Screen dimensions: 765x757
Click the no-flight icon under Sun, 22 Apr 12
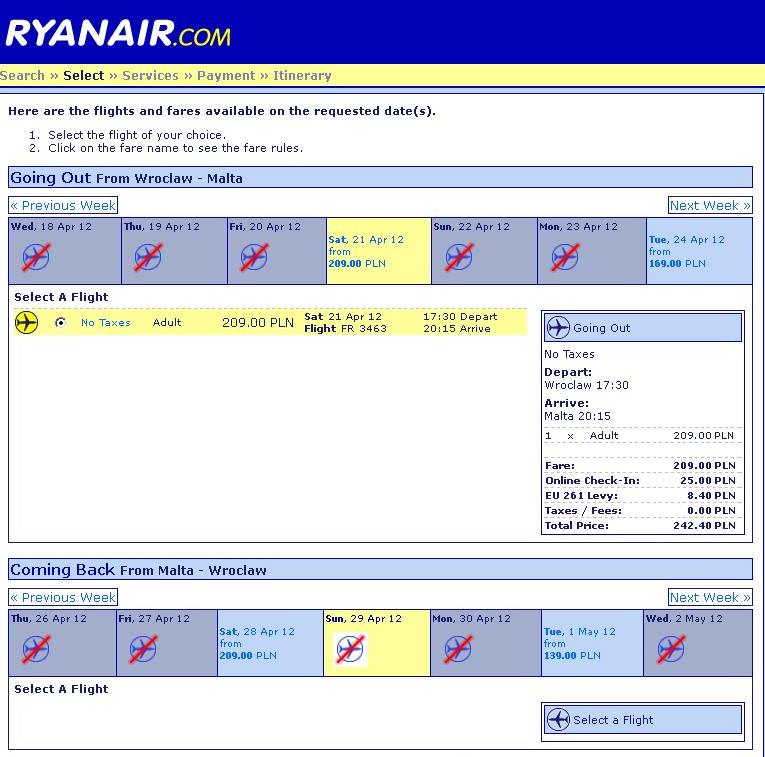[x=459, y=257]
